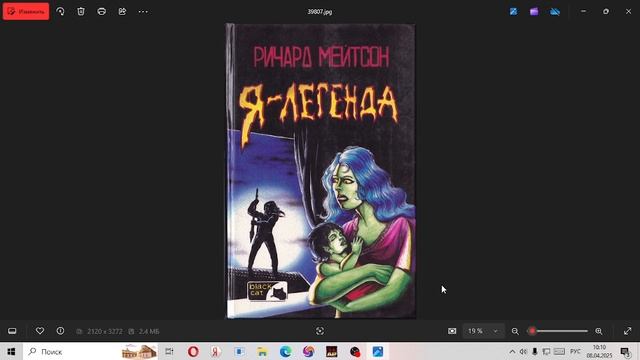
Task: Print the image via the printer icon
Action: pos(102,11)
